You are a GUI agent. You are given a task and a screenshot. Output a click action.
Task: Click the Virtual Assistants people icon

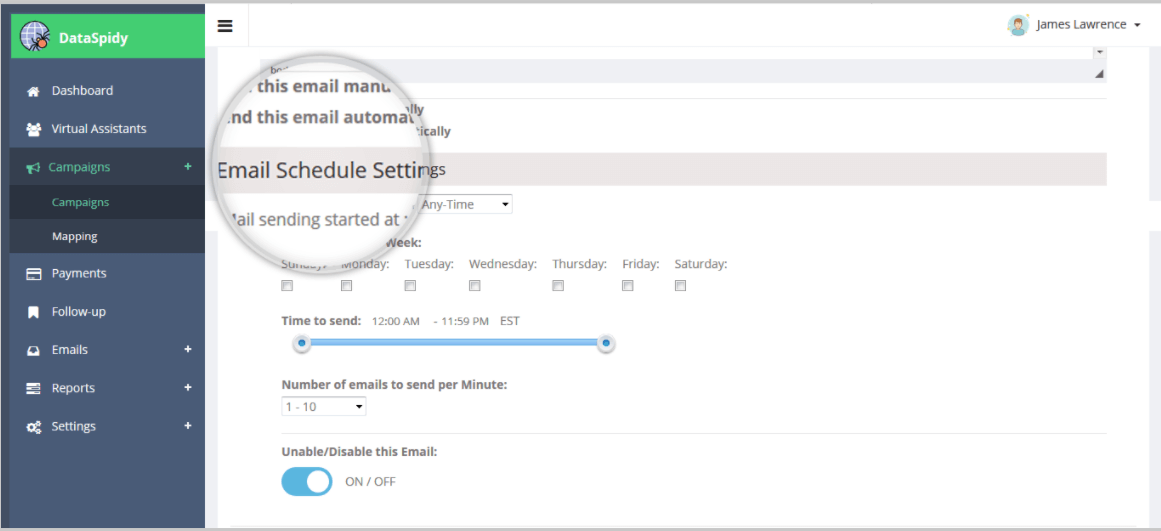coord(33,129)
